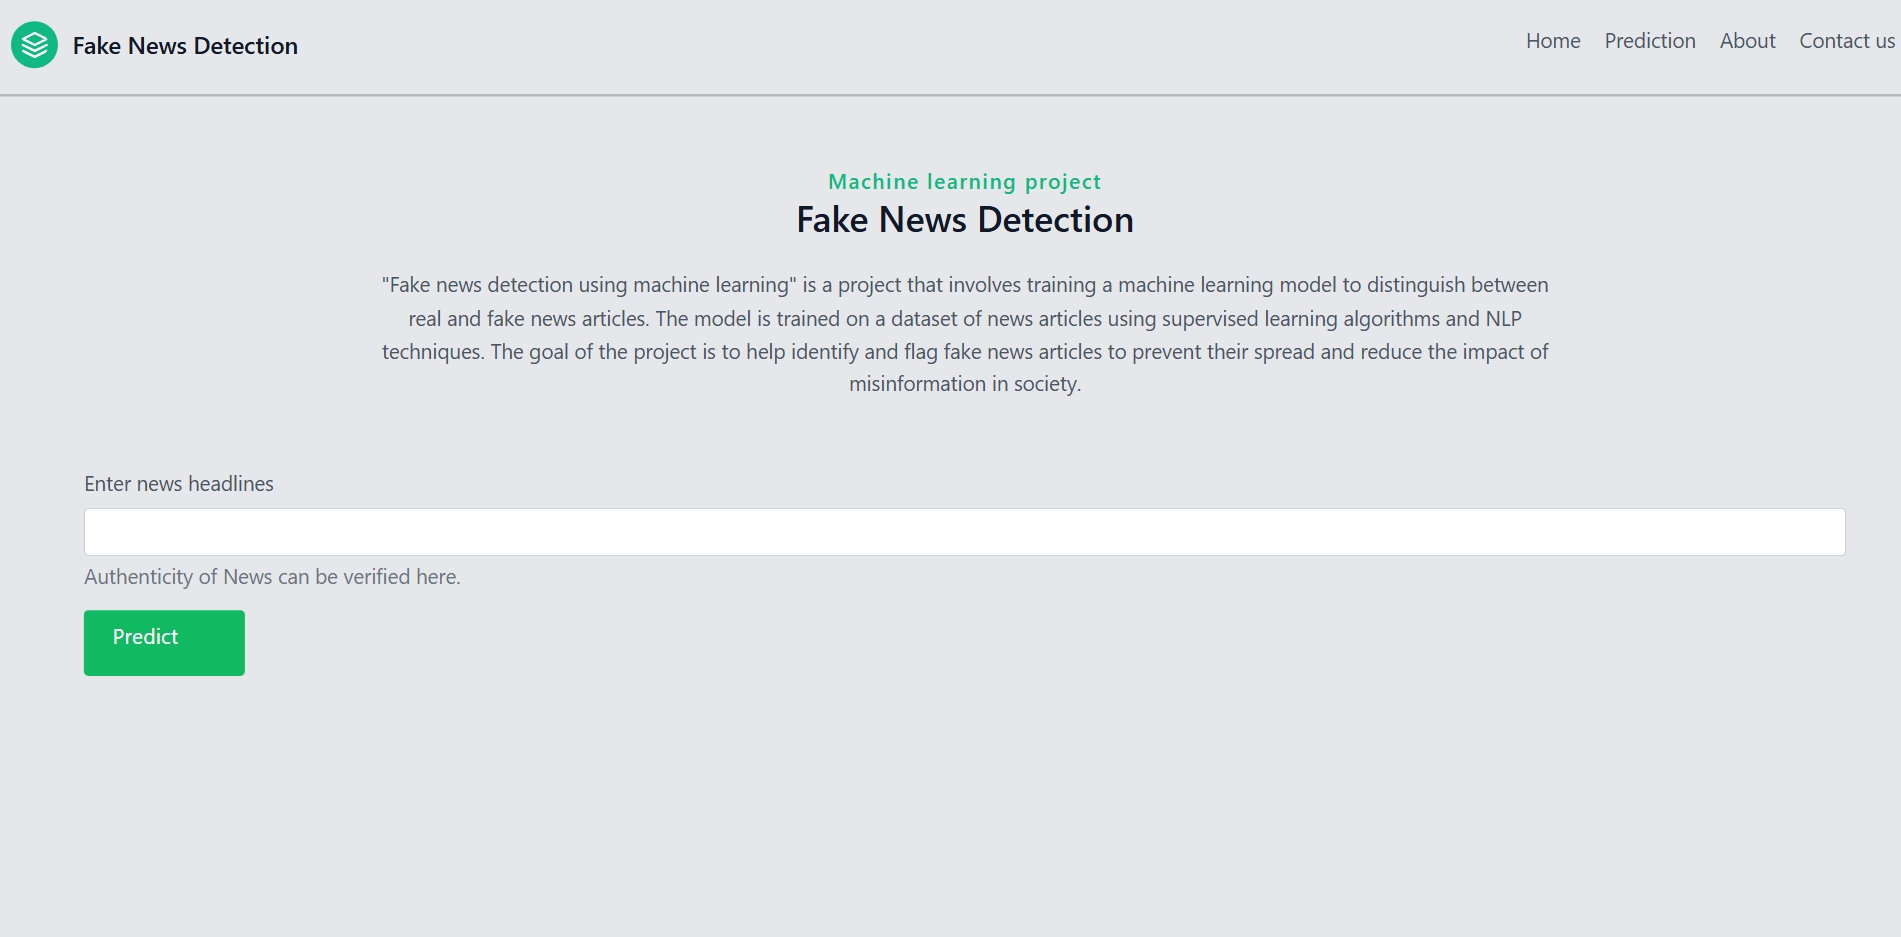Viewport: 1901px width, 937px height.
Task: Click the 'Enter news headlines' label
Action: pos(179,484)
